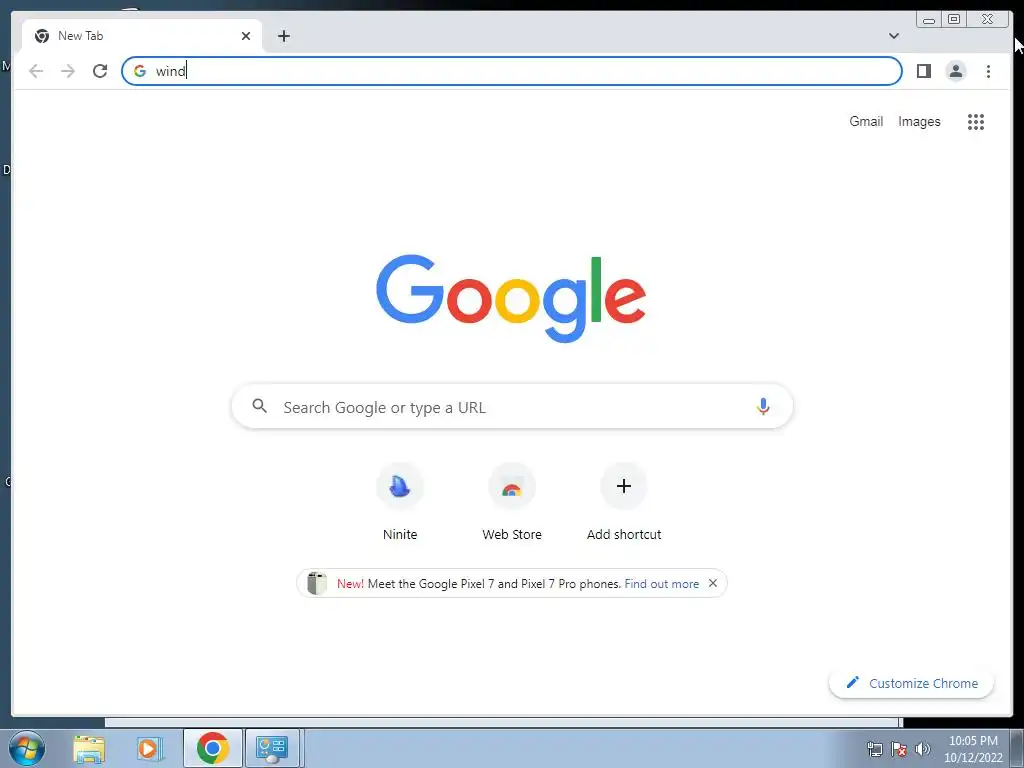The height and width of the screenshot is (768, 1024).
Task: Click the Chrome taskbar icon
Action: (212, 748)
